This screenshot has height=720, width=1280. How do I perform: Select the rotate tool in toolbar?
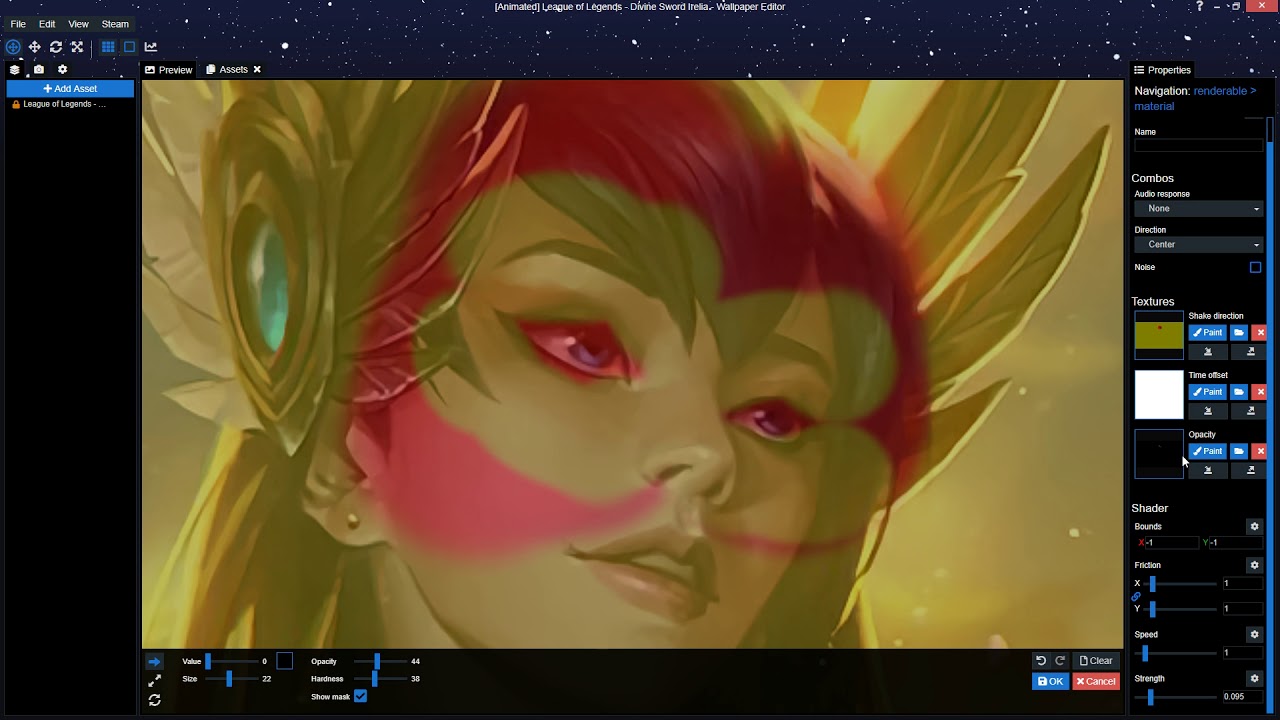tap(56, 47)
